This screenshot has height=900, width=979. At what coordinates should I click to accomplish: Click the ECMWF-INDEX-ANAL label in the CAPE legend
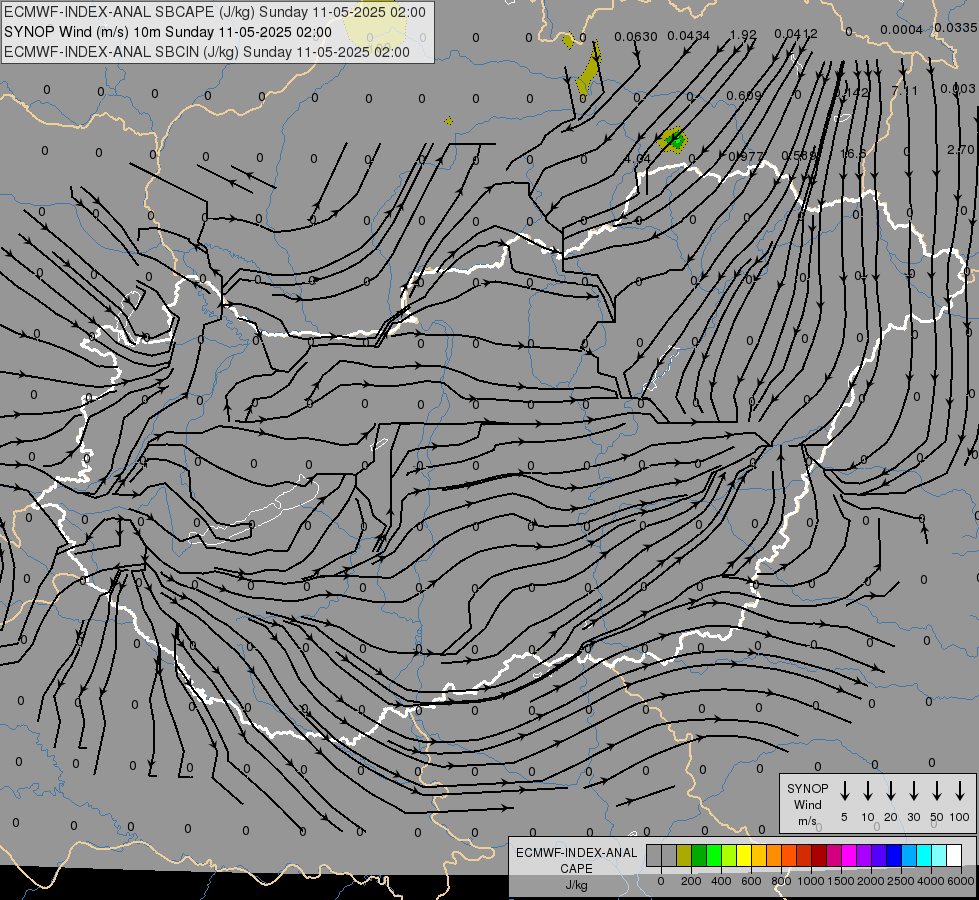pos(576,853)
